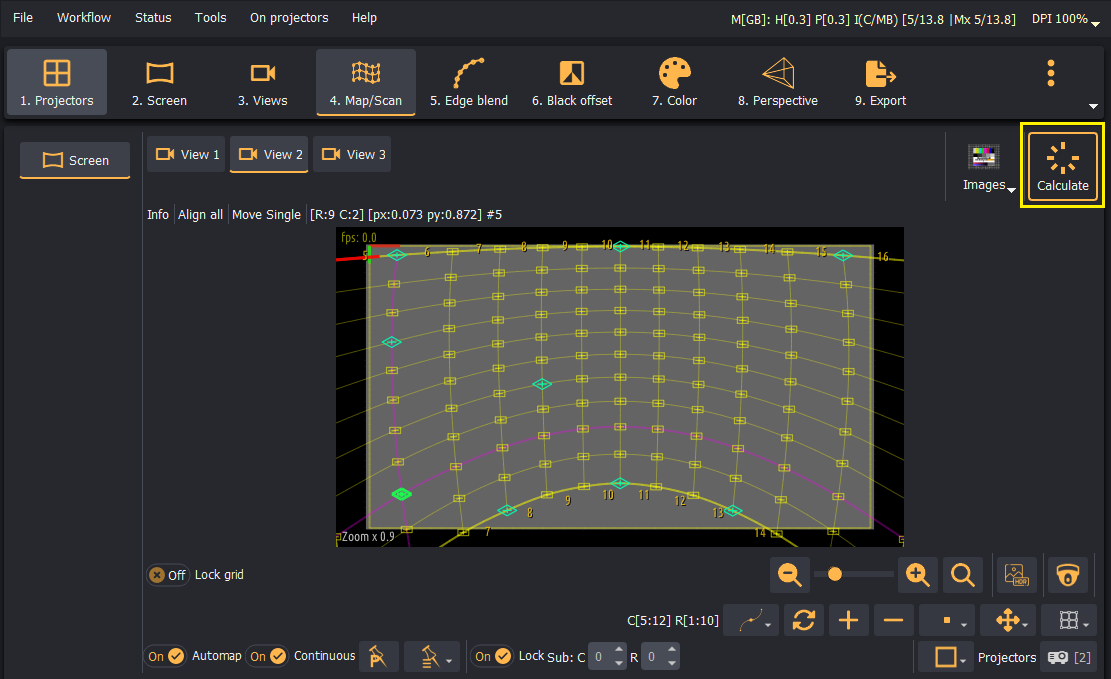
Task: Open the 6. Black offset step
Action: coord(572,82)
